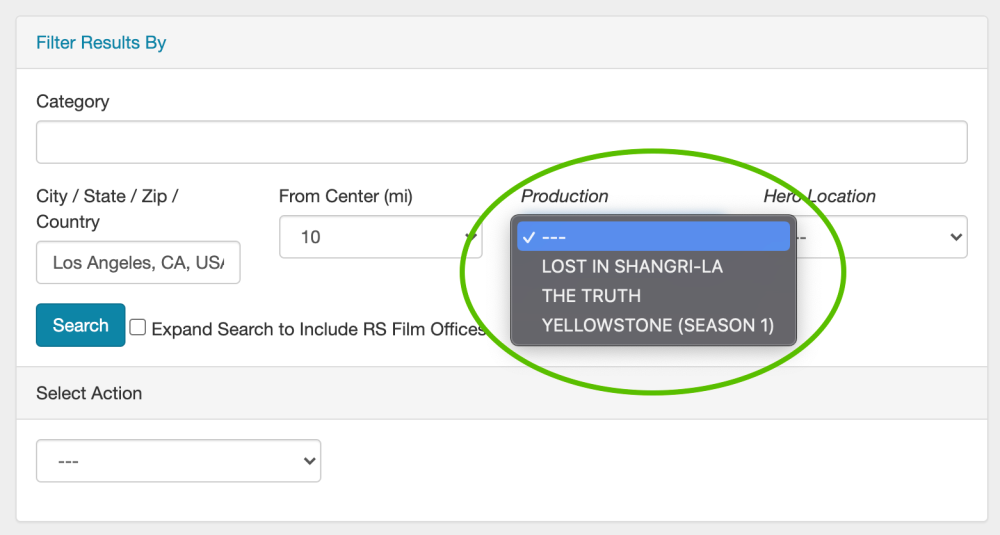The width and height of the screenshot is (1000, 535).
Task: Click the Production field label
Action: click(564, 197)
